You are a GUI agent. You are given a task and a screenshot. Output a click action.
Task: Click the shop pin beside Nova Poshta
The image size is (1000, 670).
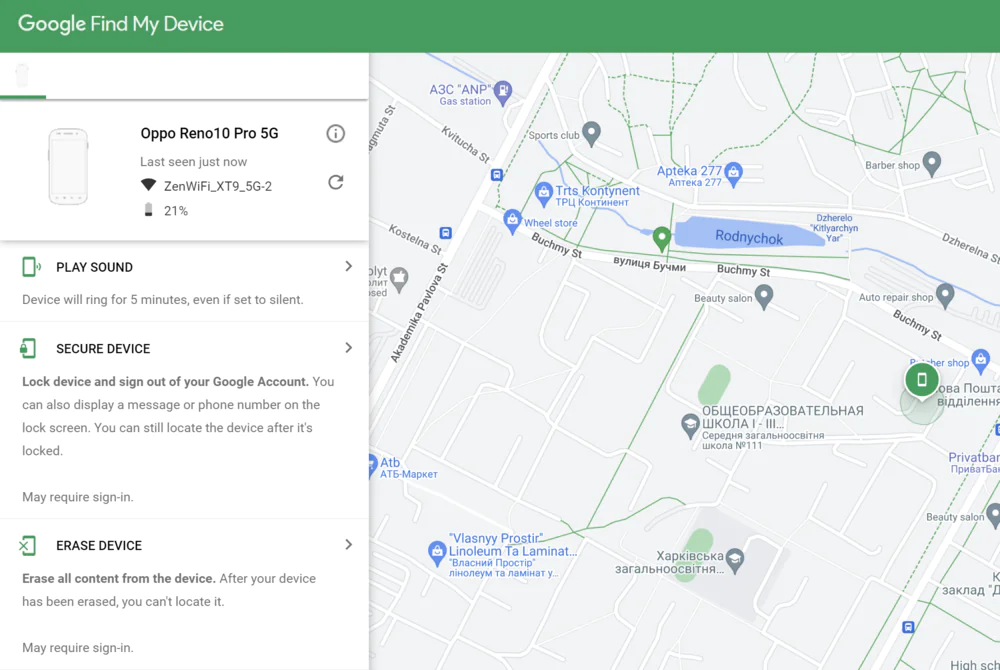pos(980,361)
